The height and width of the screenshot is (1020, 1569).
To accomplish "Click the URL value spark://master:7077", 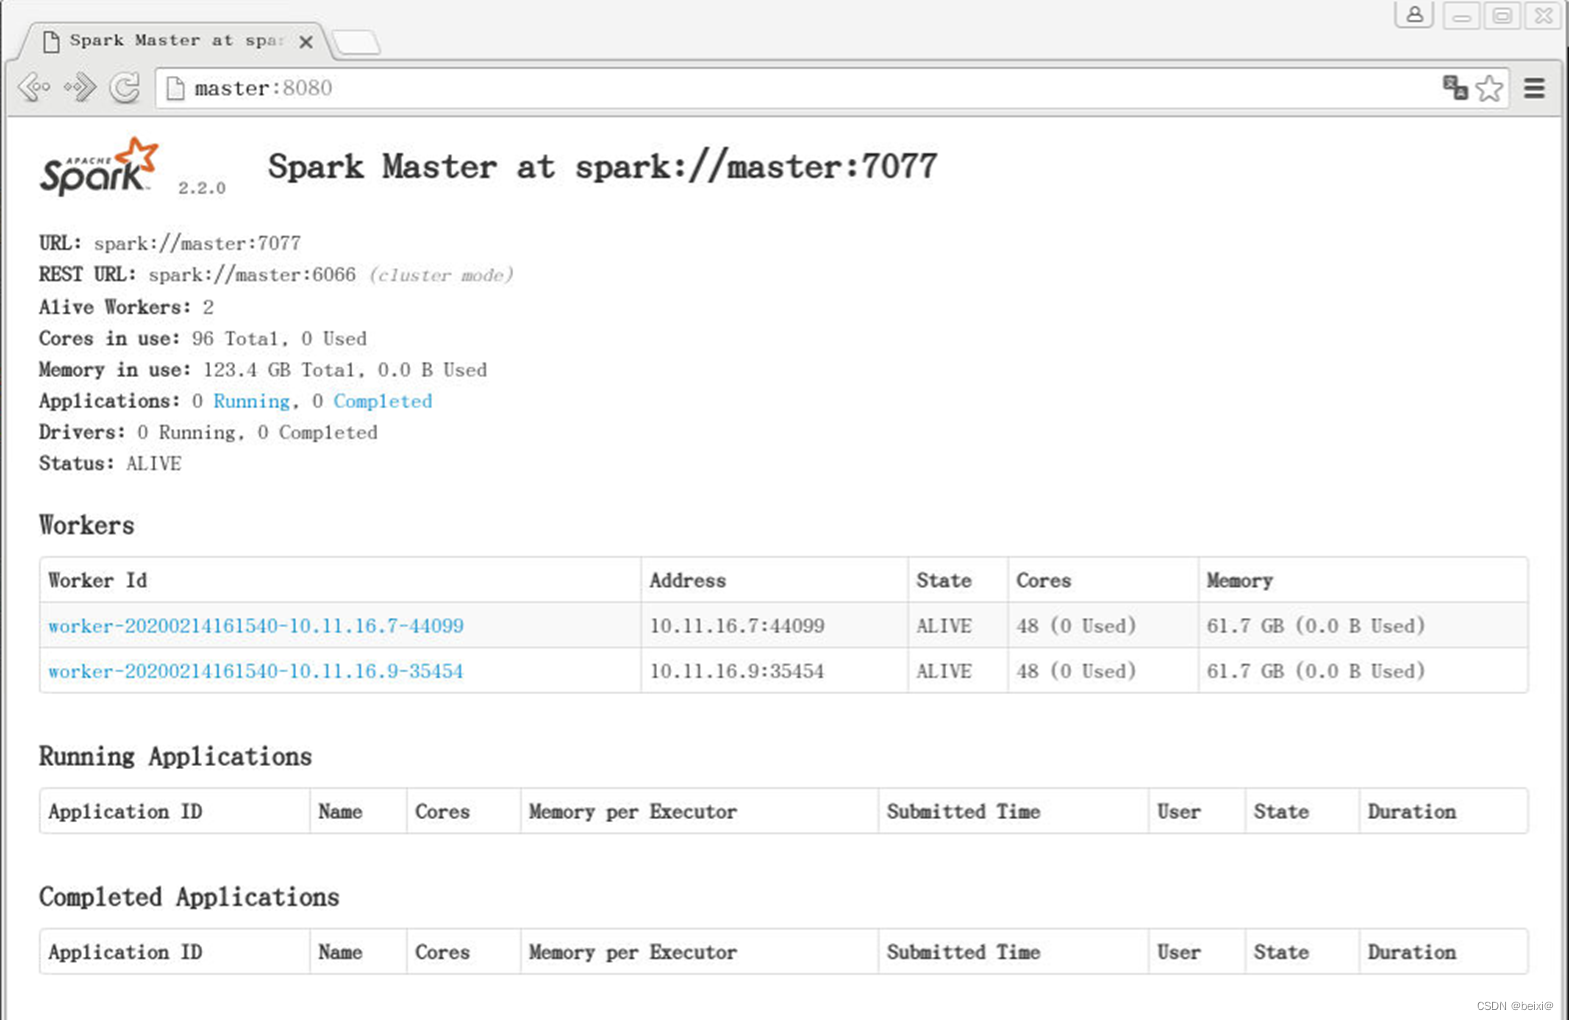I will [x=197, y=243].
